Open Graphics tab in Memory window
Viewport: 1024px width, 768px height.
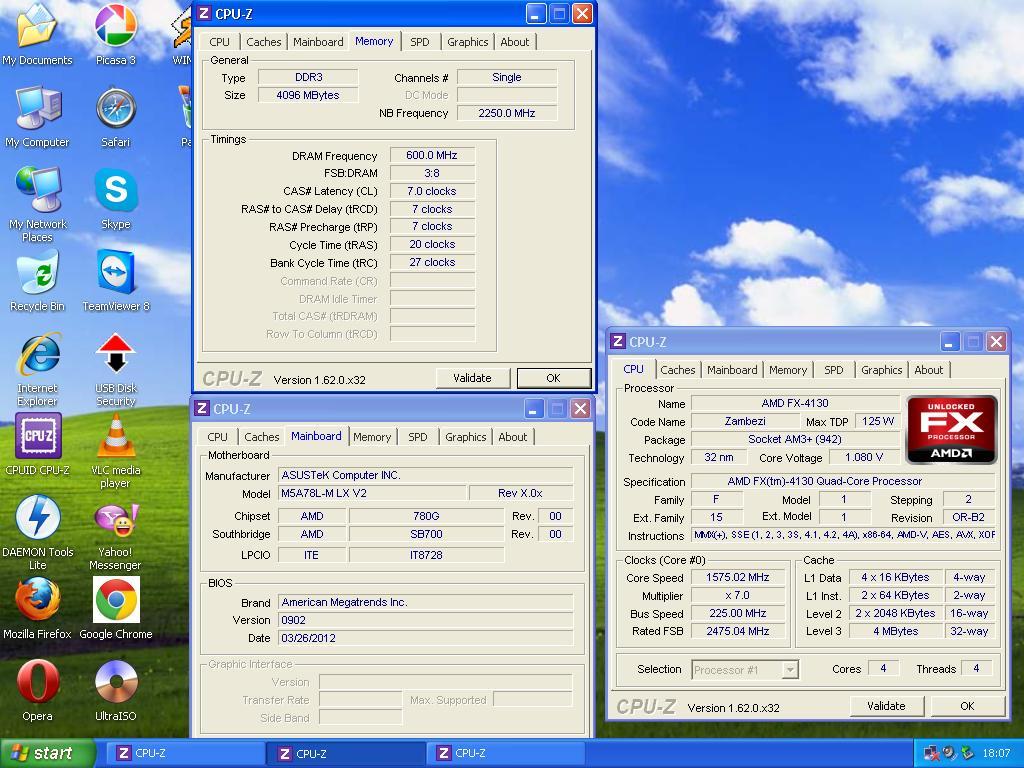[x=468, y=42]
